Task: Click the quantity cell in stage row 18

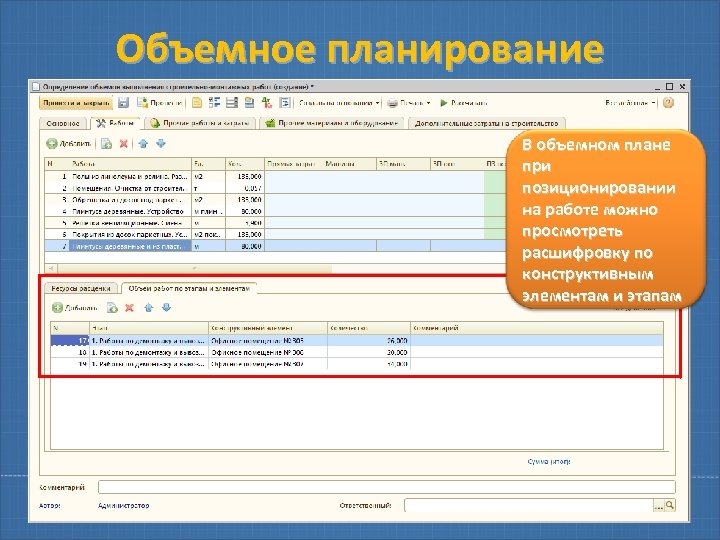Action: pyautogui.click(x=369, y=352)
